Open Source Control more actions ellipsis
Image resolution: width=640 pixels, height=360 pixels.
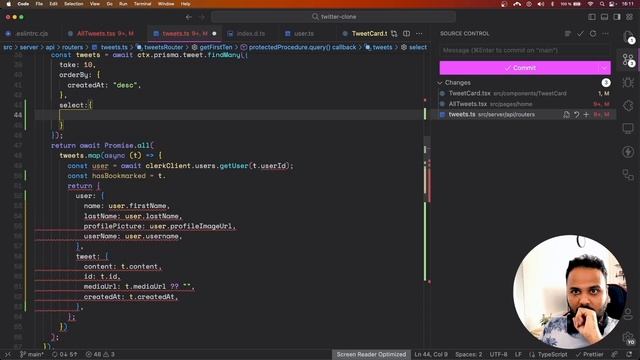pos(605,33)
